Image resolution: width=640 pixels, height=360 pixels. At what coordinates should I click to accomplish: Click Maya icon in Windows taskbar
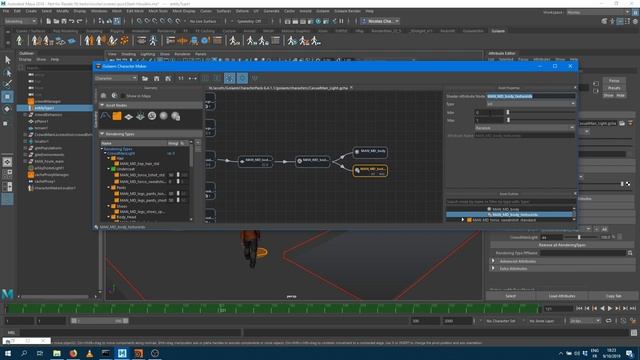tap(122, 353)
